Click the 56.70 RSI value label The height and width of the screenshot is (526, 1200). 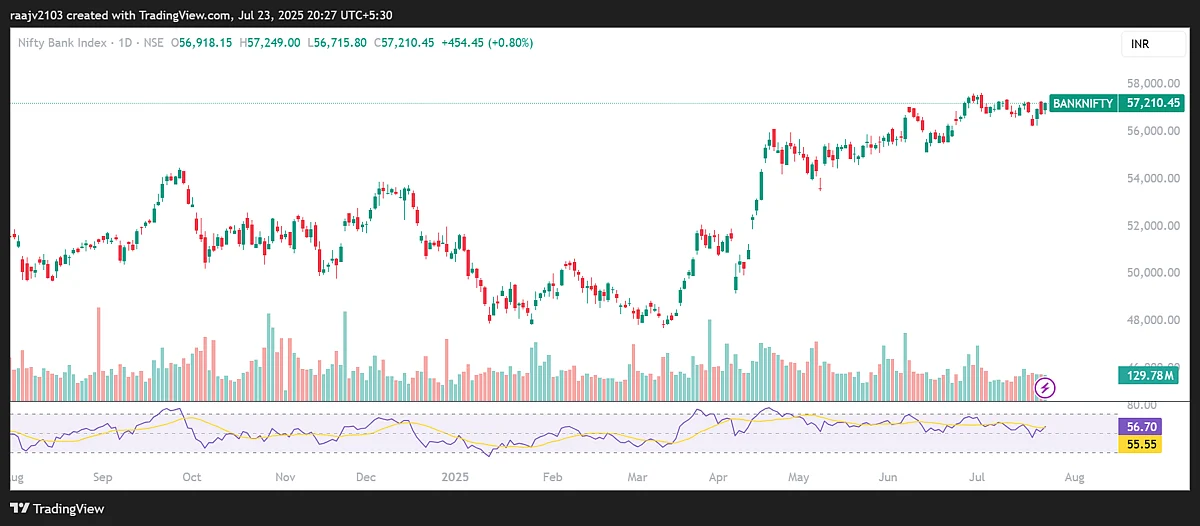tap(1139, 426)
